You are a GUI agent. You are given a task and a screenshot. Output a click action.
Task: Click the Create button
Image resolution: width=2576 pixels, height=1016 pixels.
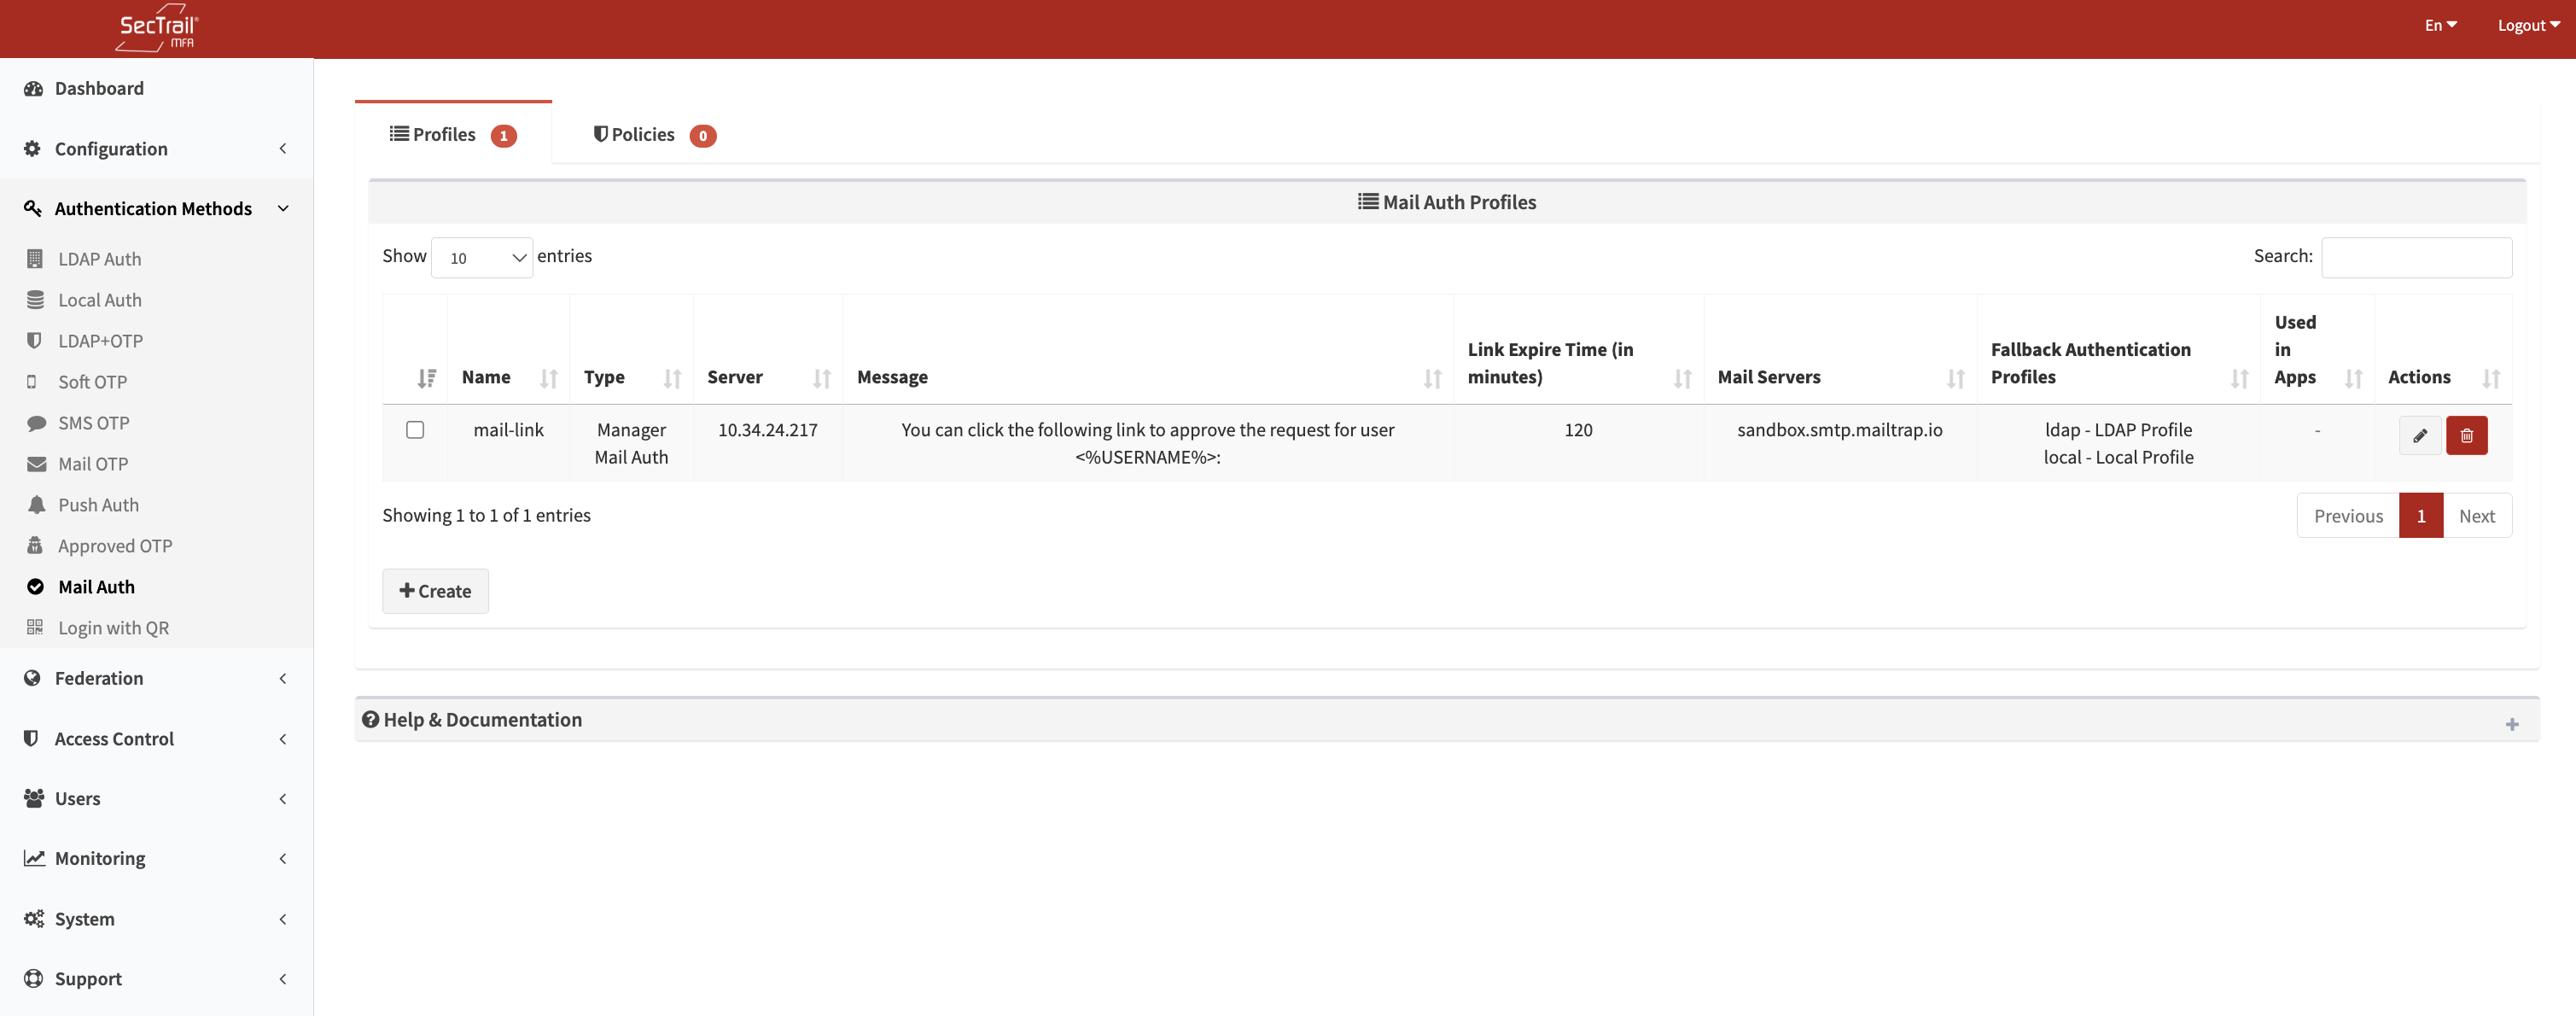(x=435, y=591)
